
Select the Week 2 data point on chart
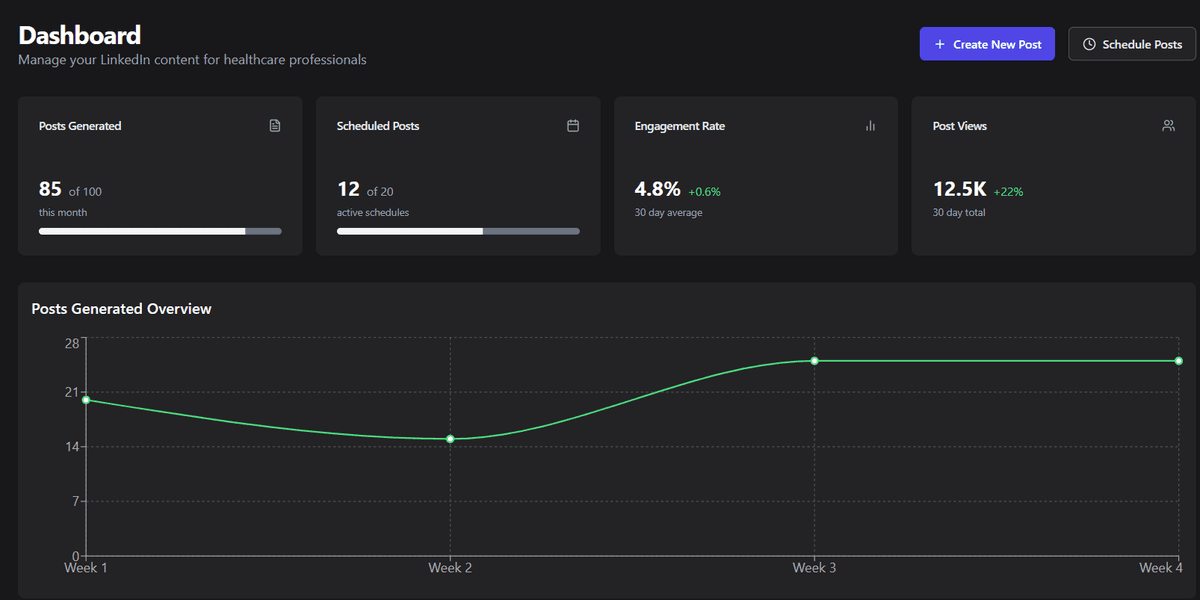tap(450, 439)
